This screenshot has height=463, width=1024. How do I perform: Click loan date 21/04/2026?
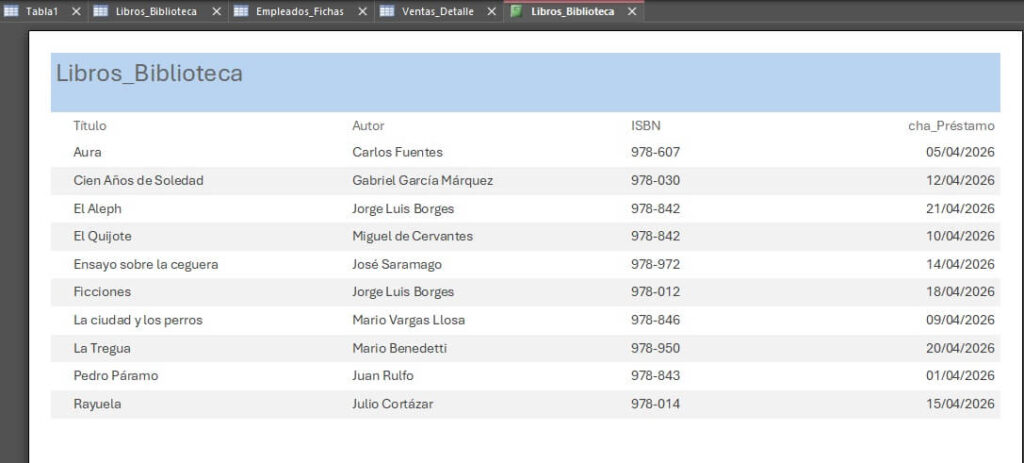961,208
